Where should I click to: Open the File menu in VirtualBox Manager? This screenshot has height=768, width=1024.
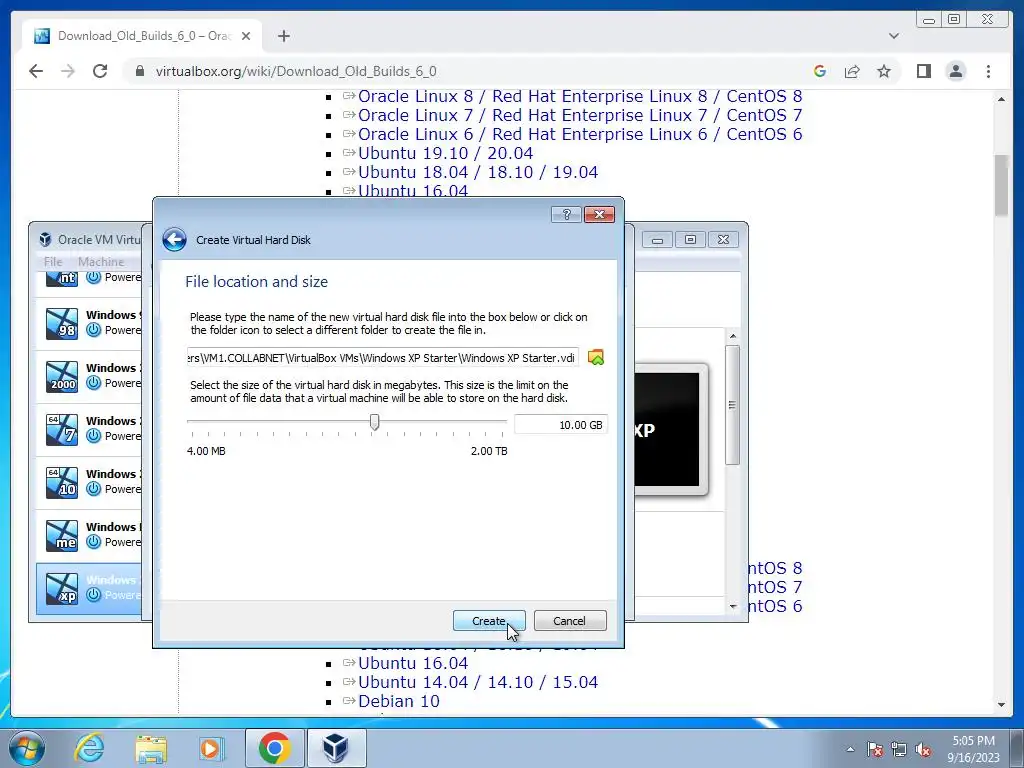point(53,261)
